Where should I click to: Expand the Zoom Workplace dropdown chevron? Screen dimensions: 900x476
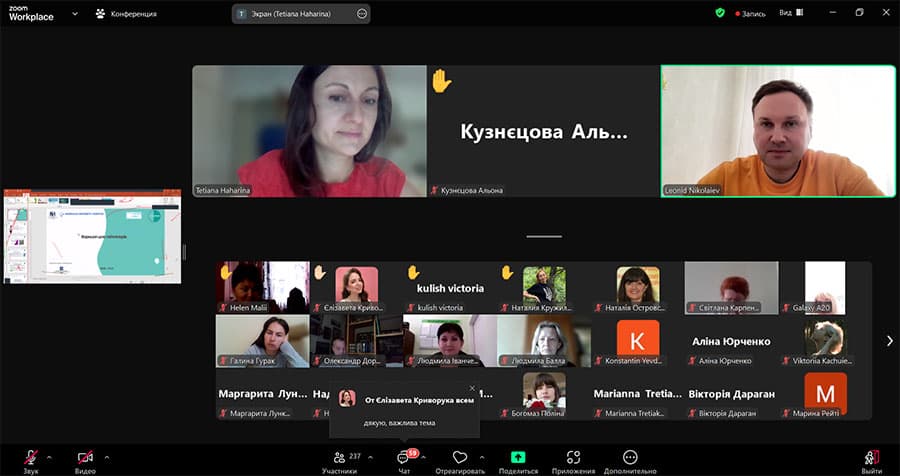tap(74, 14)
